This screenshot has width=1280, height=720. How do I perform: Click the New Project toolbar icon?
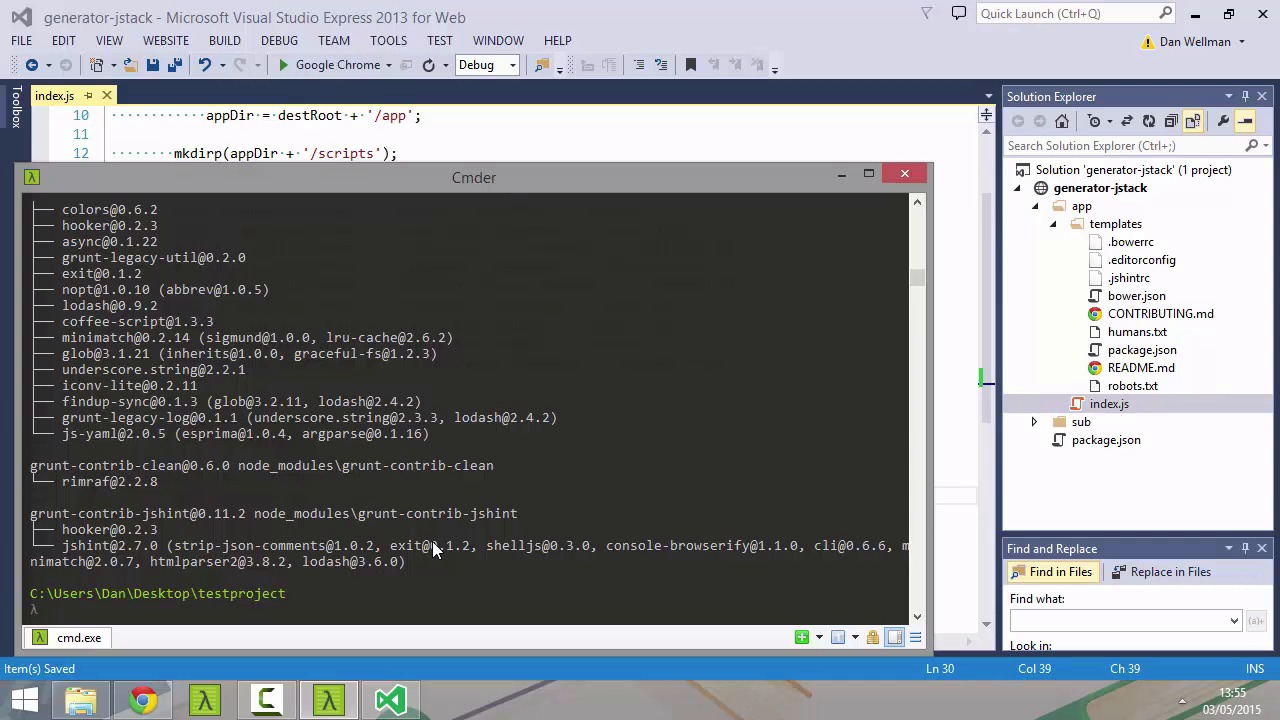(97, 65)
